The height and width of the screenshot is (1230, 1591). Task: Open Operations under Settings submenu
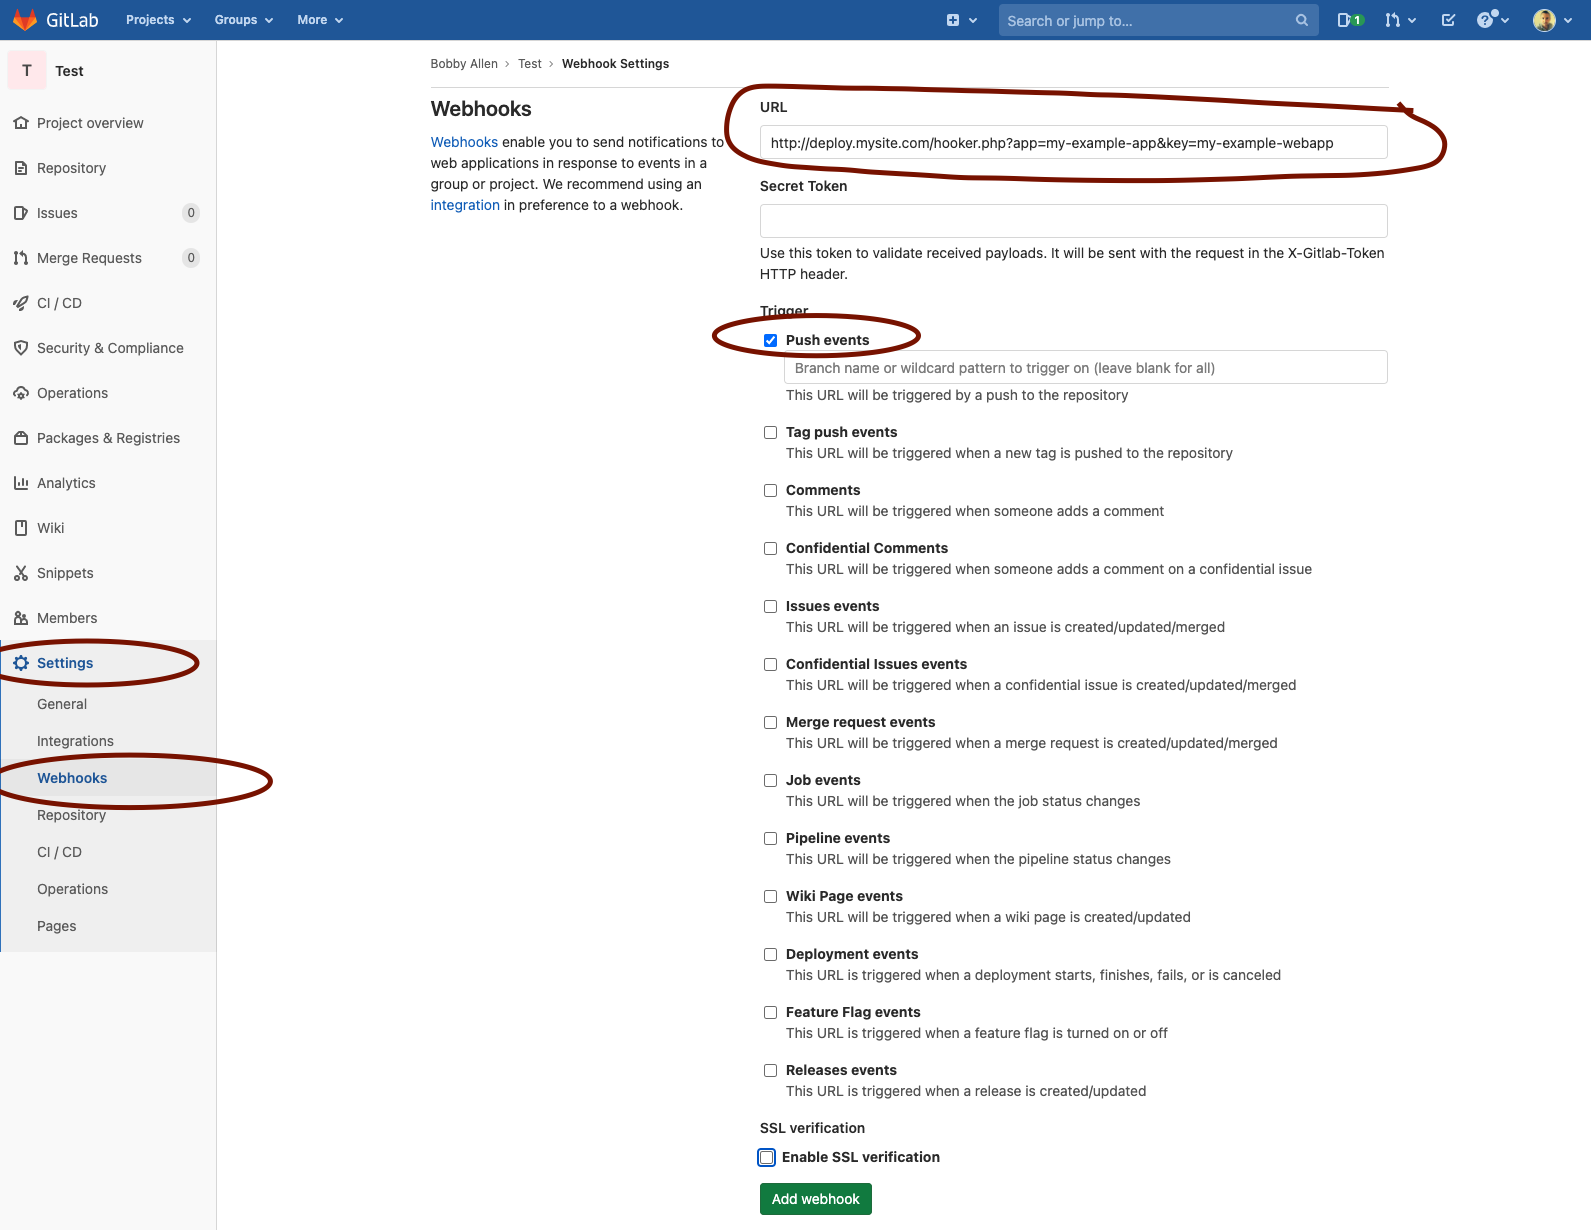click(72, 889)
